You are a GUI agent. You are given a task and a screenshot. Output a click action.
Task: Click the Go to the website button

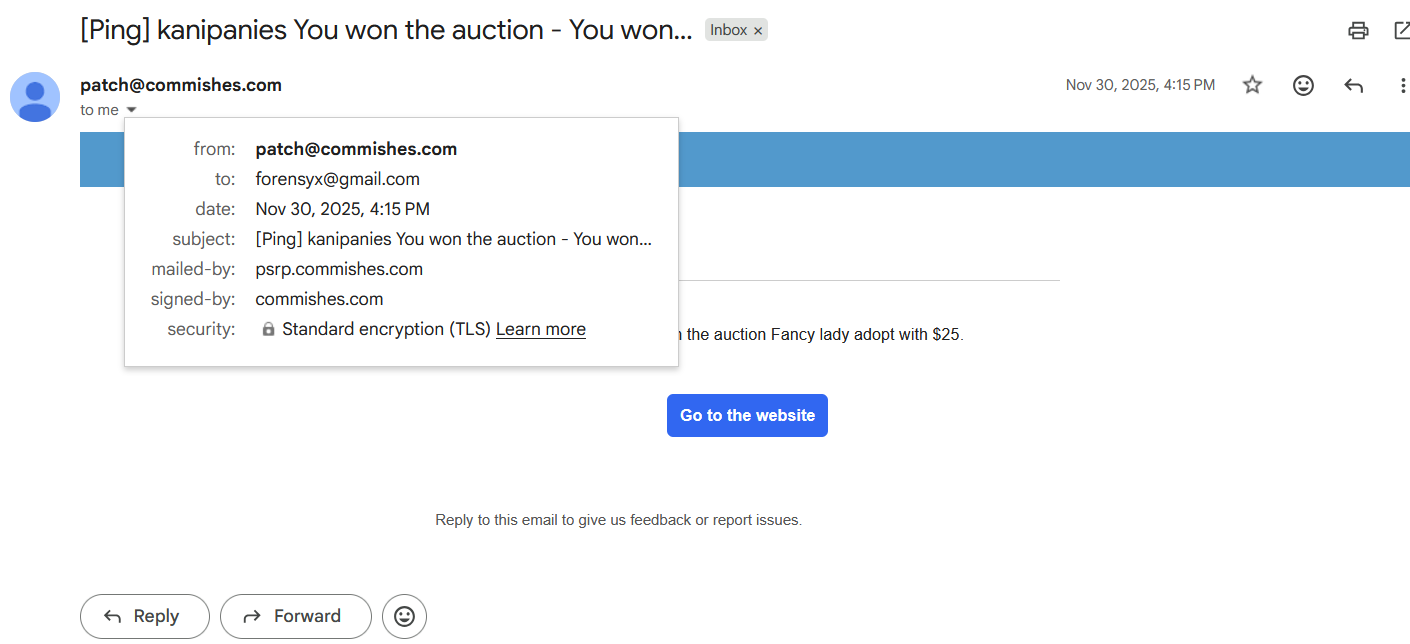tap(747, 415)
